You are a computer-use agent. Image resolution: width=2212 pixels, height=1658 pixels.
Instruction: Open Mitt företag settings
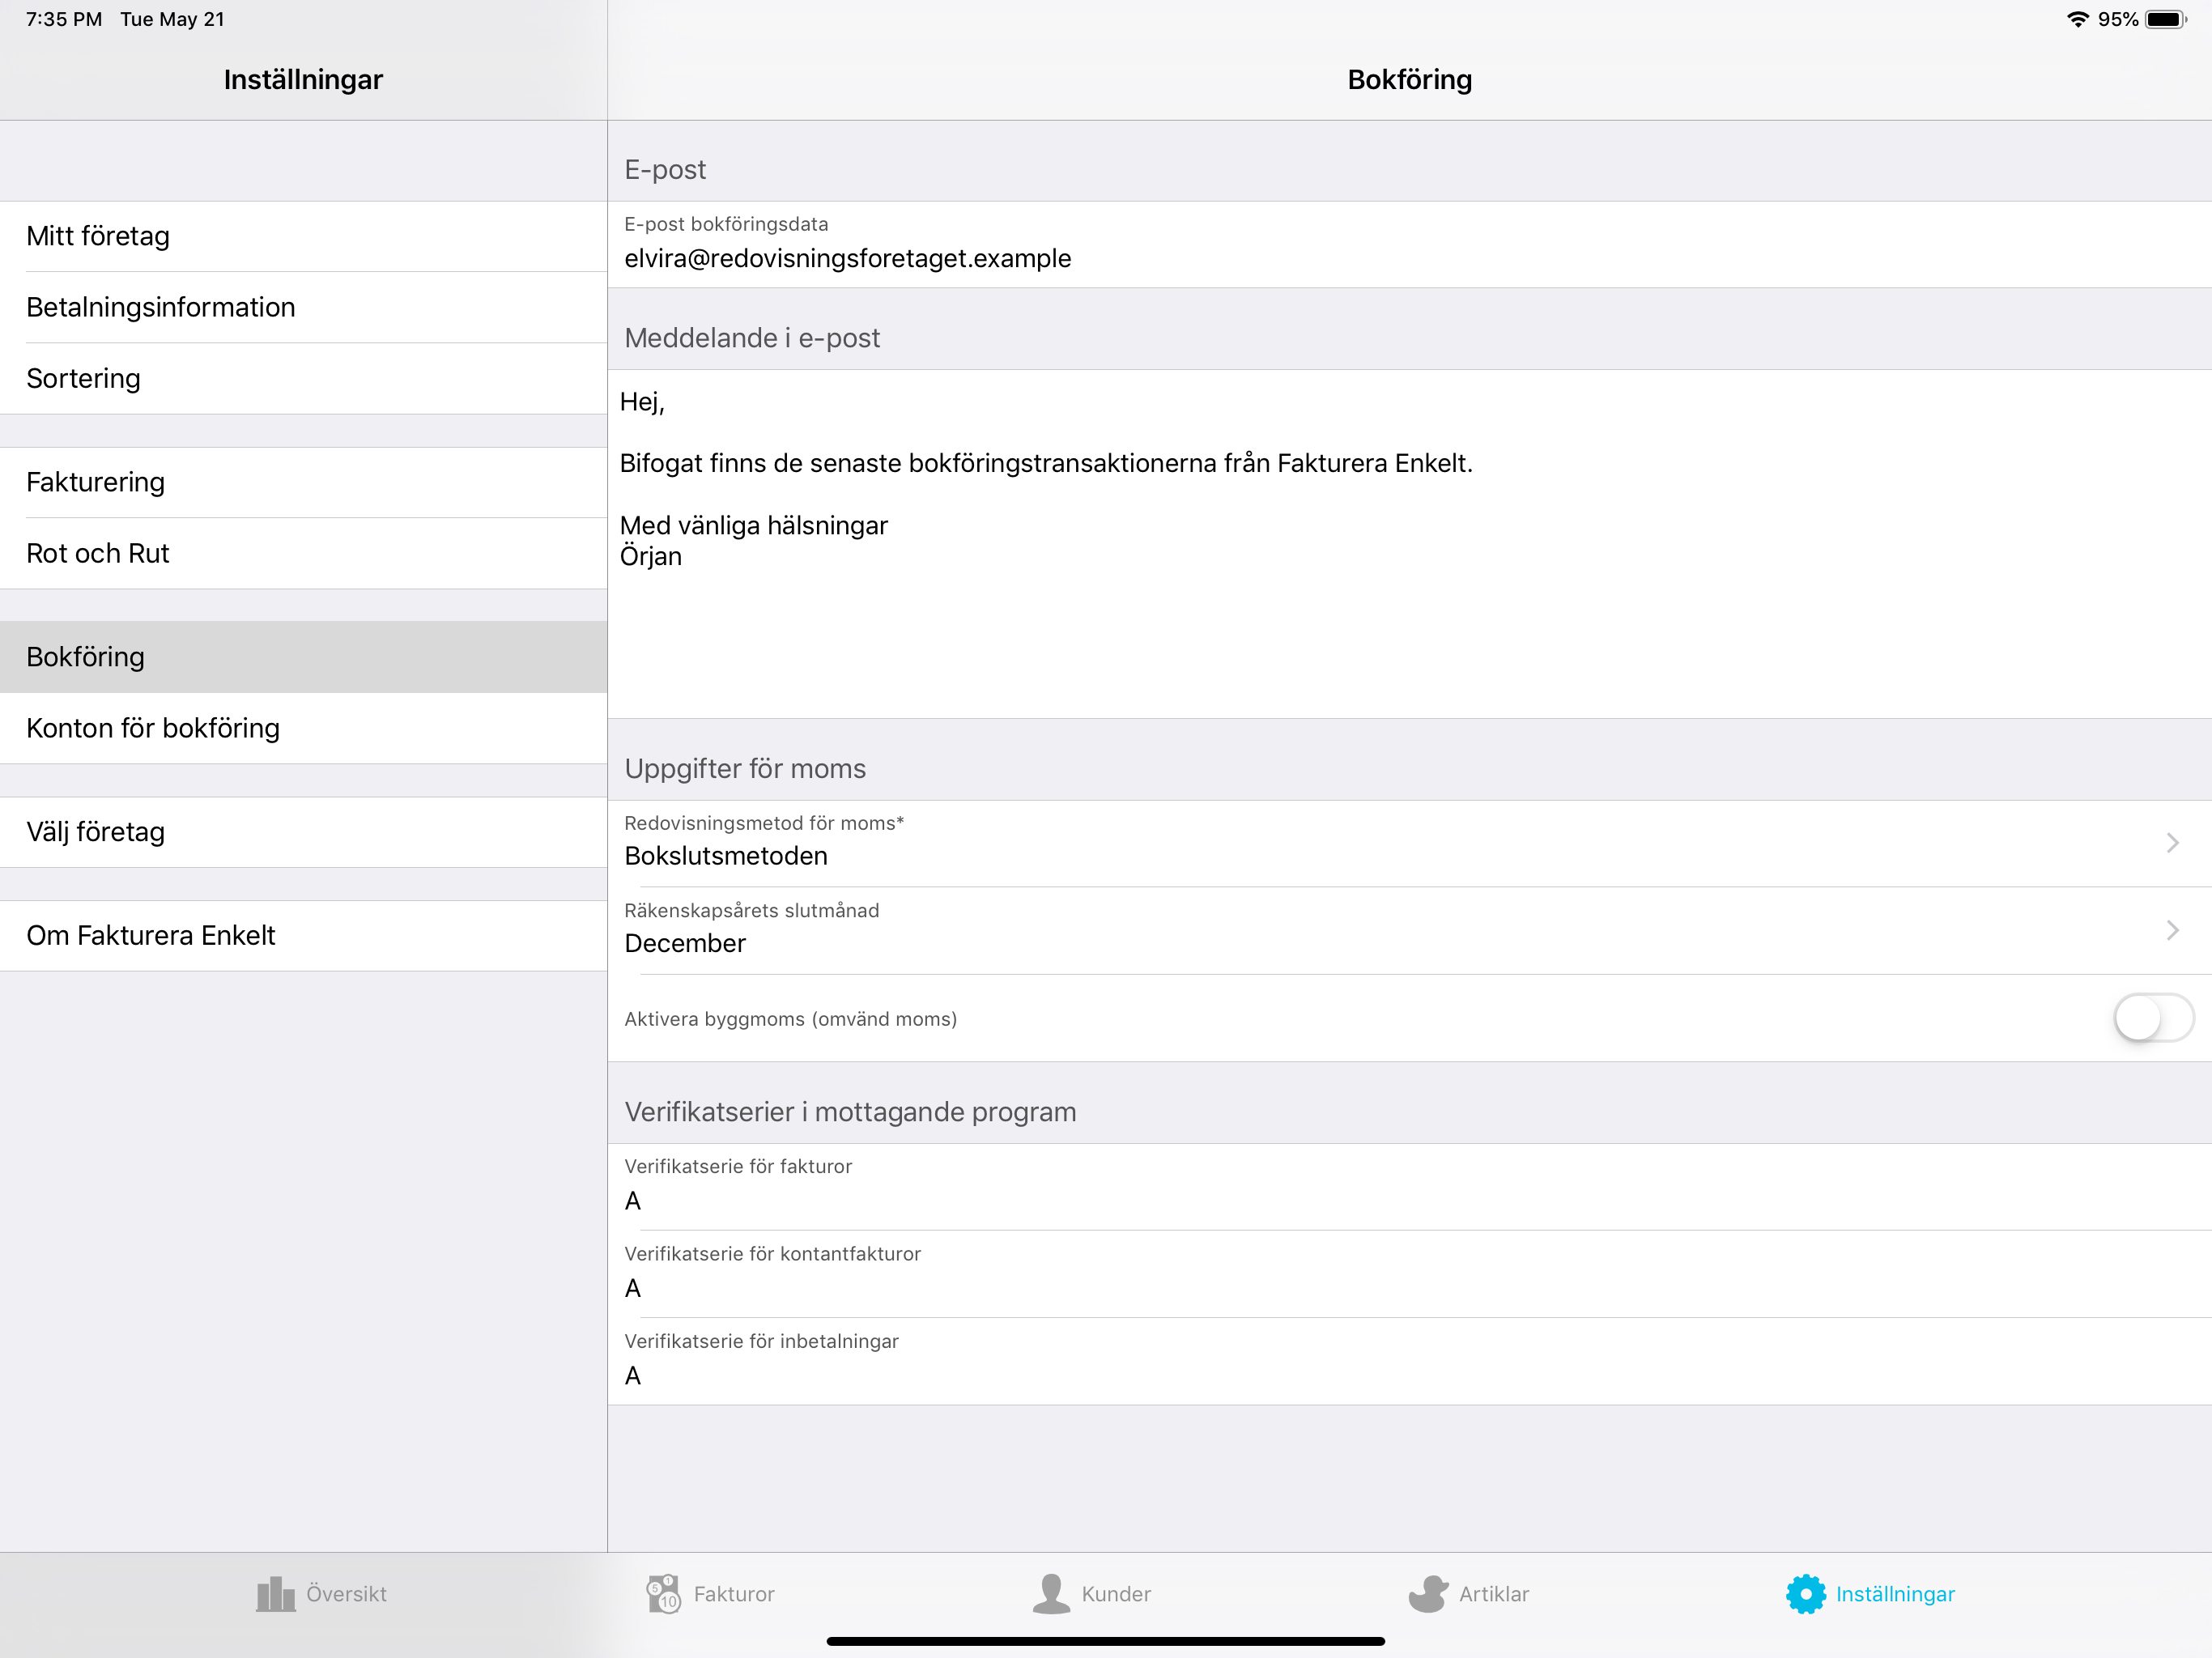click(x=304, y=236)
